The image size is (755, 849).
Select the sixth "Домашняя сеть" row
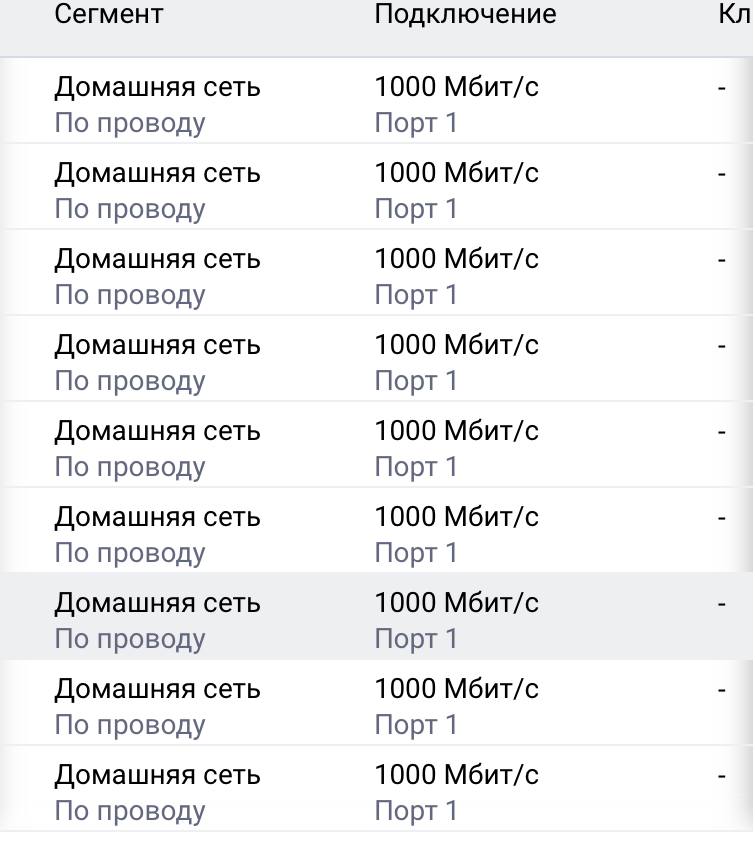tap(157, 517)
